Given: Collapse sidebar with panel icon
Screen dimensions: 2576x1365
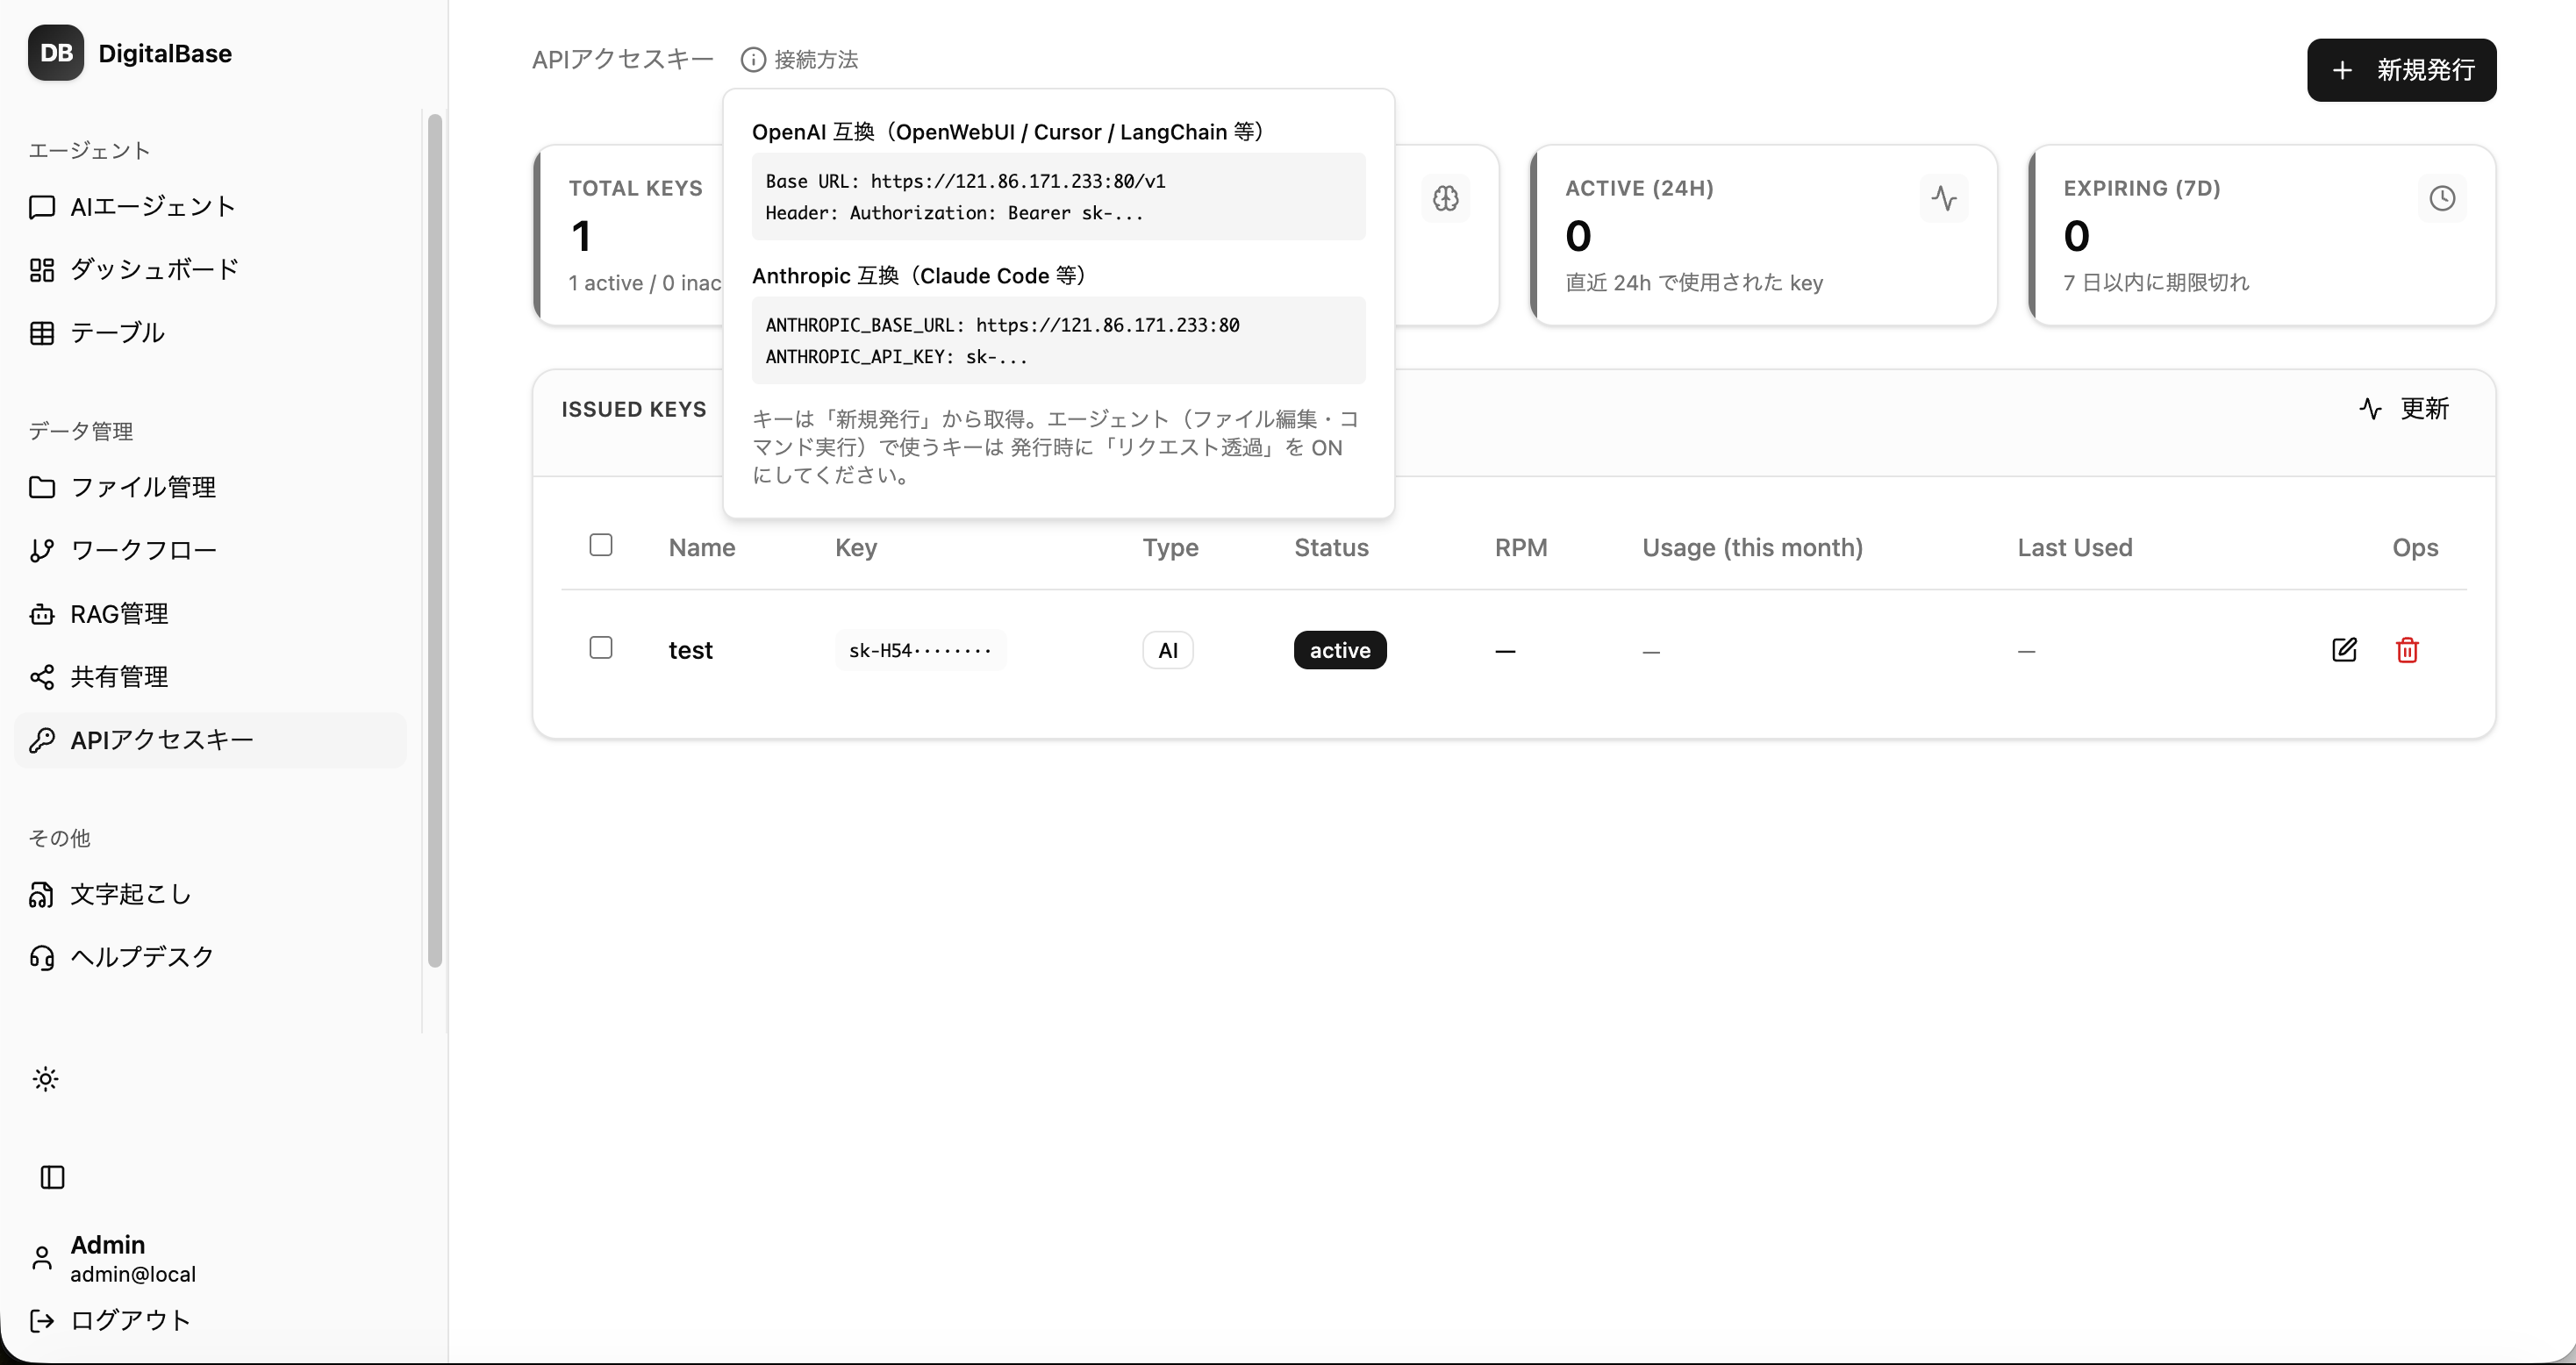Looking at the screenshot, I should pos(52,1177).
